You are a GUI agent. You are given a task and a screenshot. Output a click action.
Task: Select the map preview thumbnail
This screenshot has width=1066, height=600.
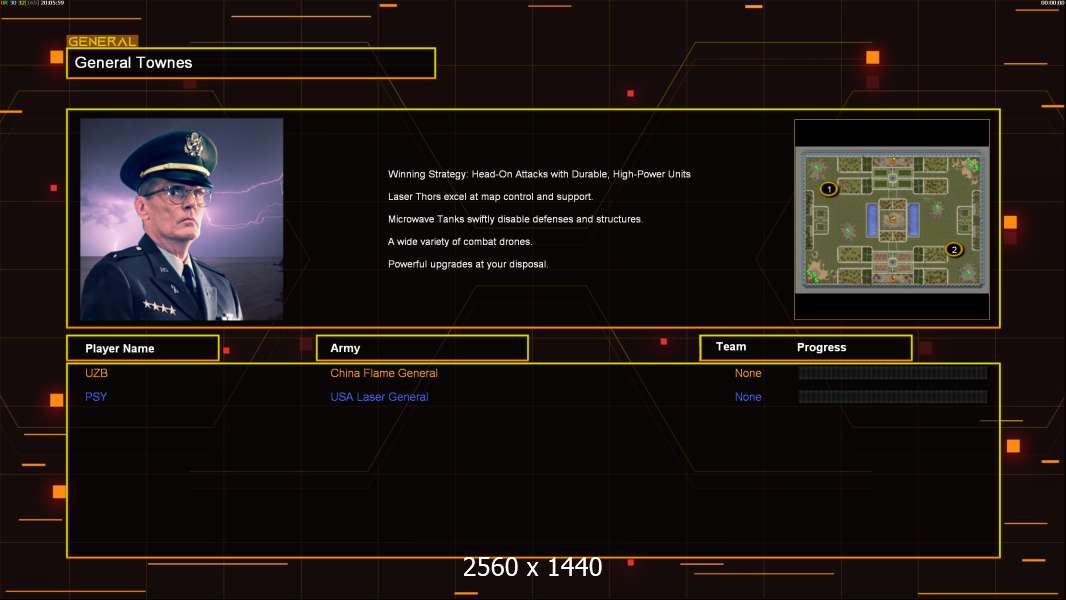click(x=892, y=219)
